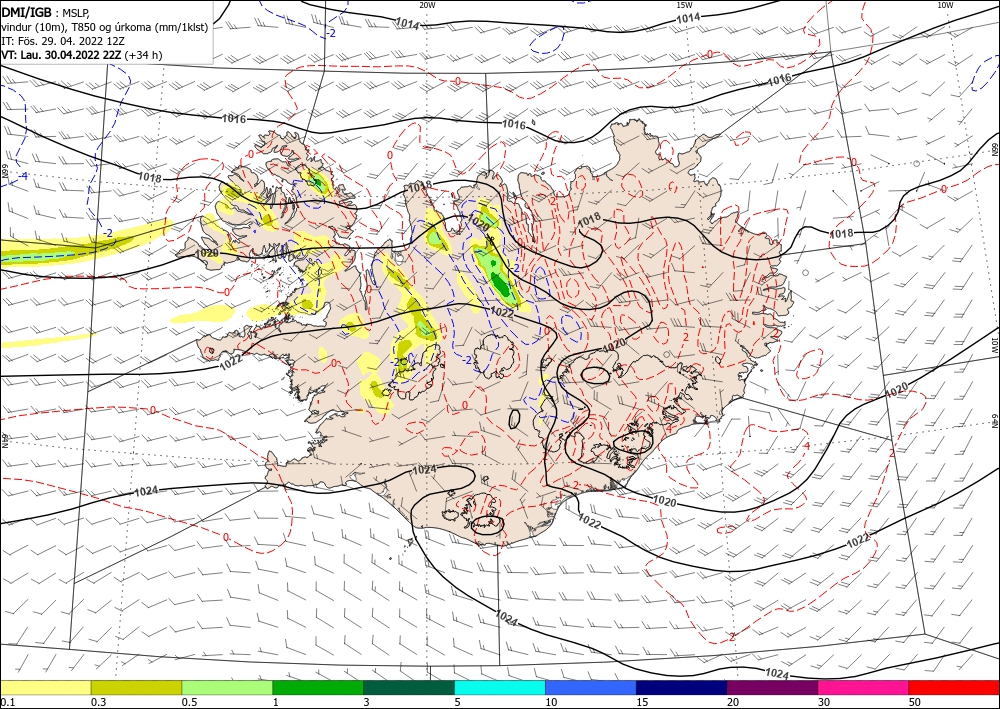
Task: Choose the blue 10–15 mm legend swatch
Action: tap(591, 687)
